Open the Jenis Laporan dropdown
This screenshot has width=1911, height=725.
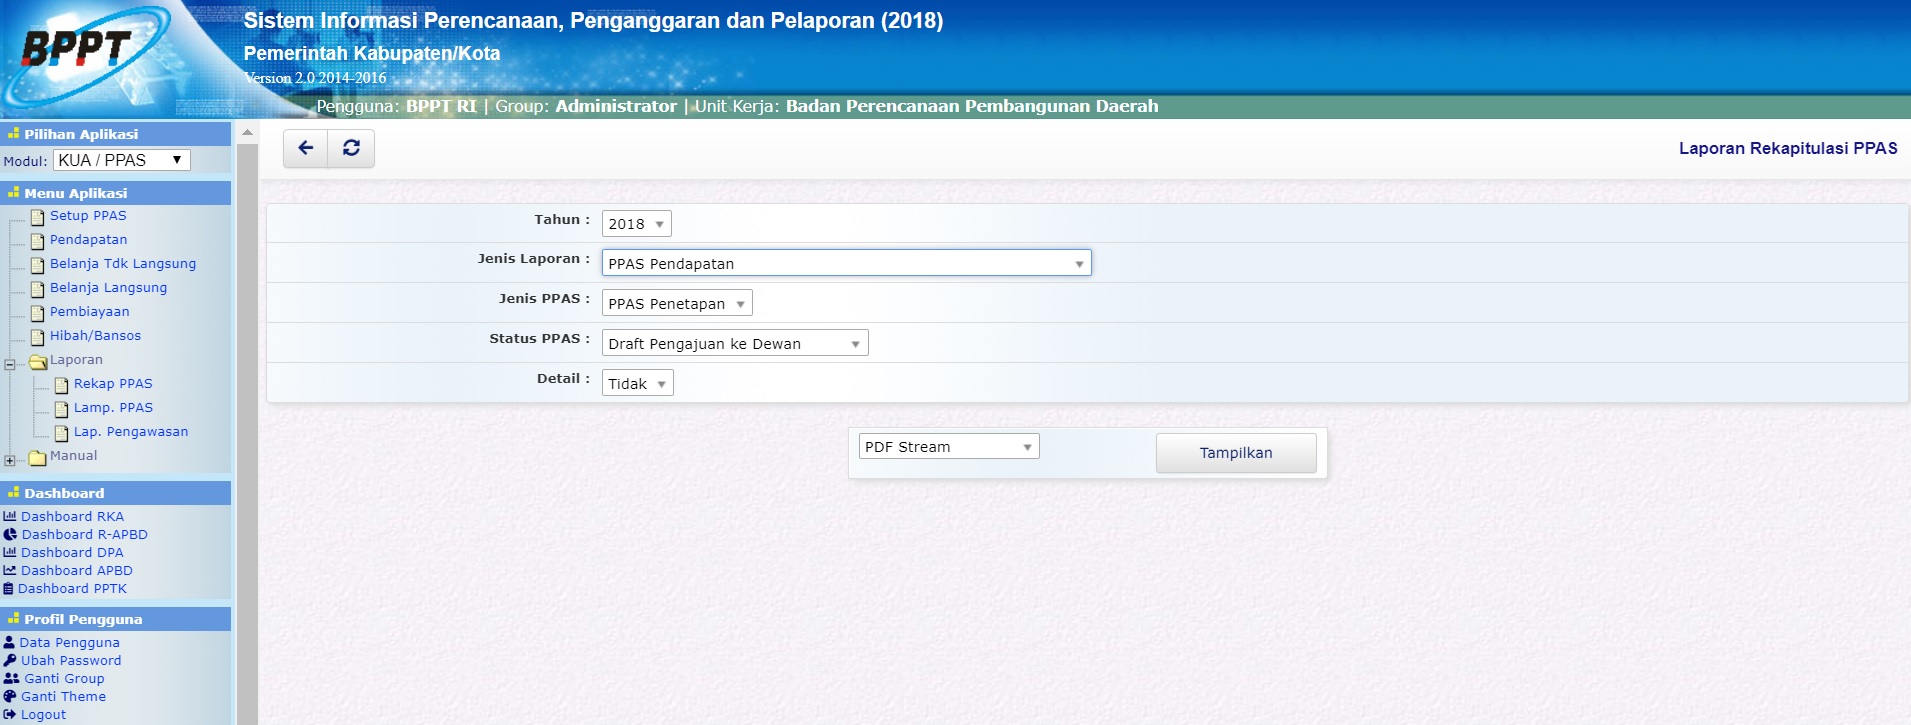pos(846,263)
